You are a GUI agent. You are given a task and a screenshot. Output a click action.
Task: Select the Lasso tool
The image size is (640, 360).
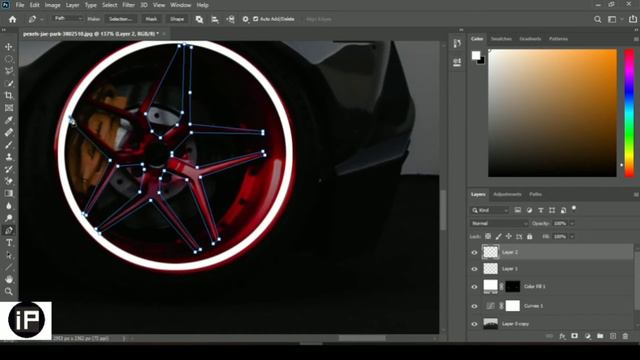point(9,71)
